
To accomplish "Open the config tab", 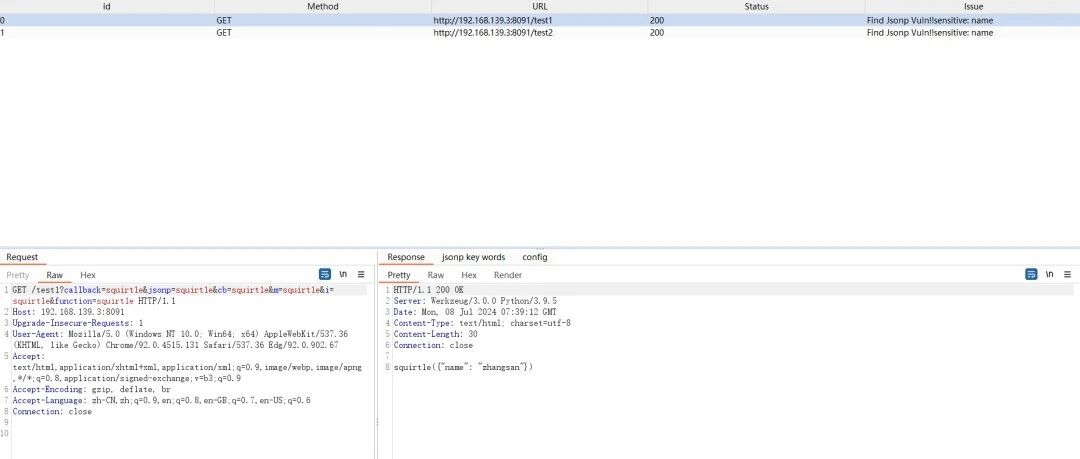I will click(x=534, y=257).
